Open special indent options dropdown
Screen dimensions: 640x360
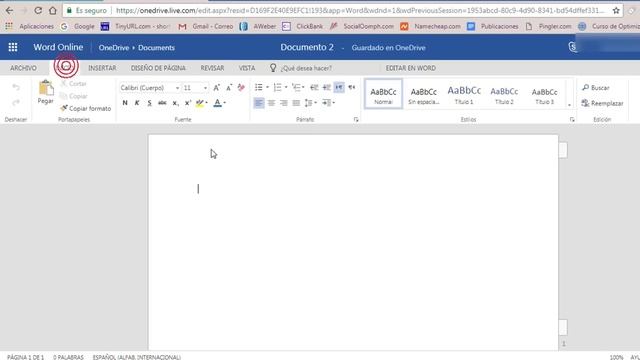(328, 103)
